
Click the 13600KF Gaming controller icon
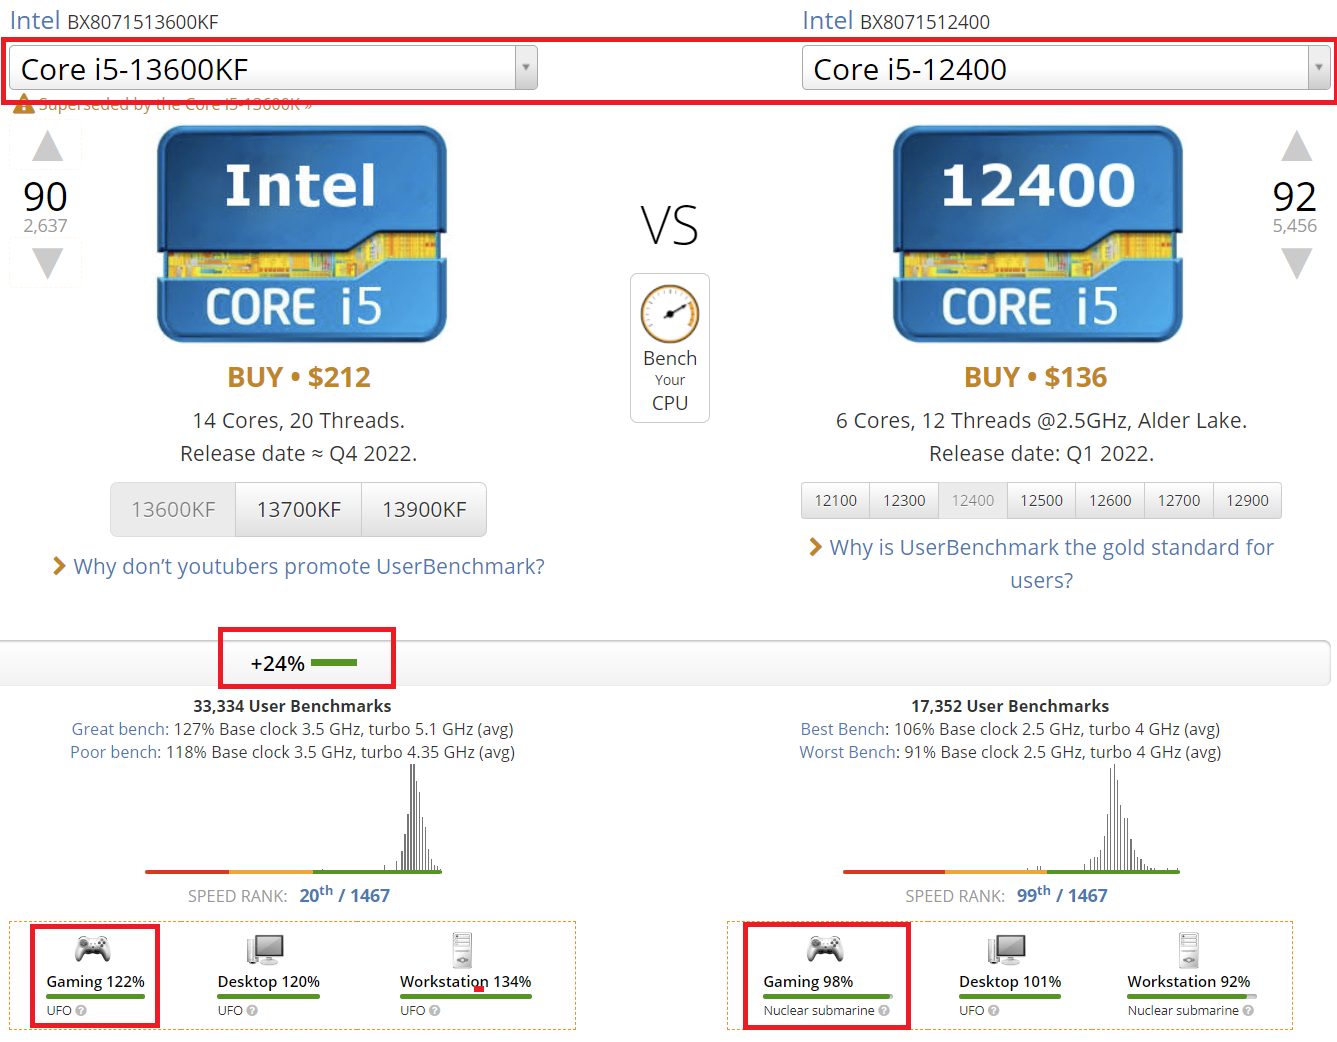pos(93,948)
